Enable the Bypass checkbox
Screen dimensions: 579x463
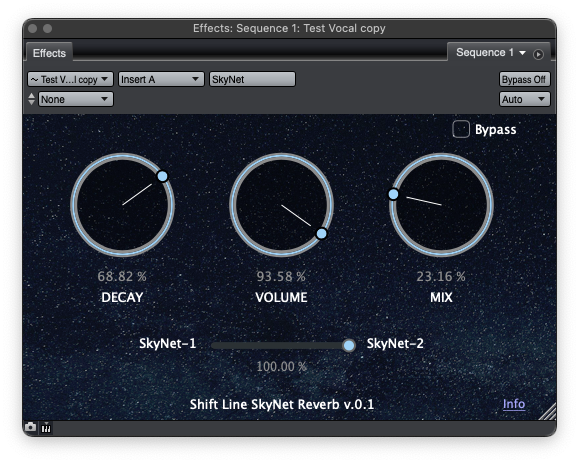click(461, 129)
